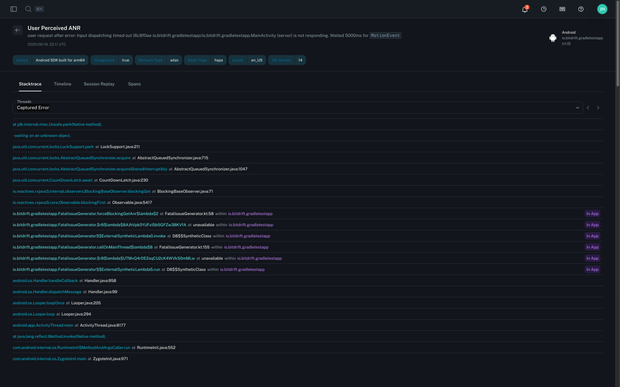The height and width of the screenshot is (387, 620).
Task: Click the clock icon beside notifications bell
Action: click(544, 9)
